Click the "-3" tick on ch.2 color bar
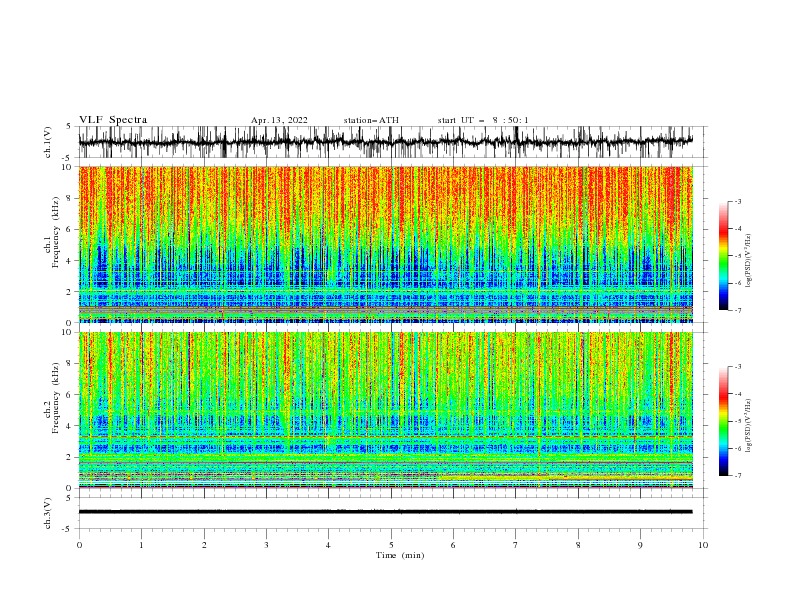792x612 pixels. (737, 367)
